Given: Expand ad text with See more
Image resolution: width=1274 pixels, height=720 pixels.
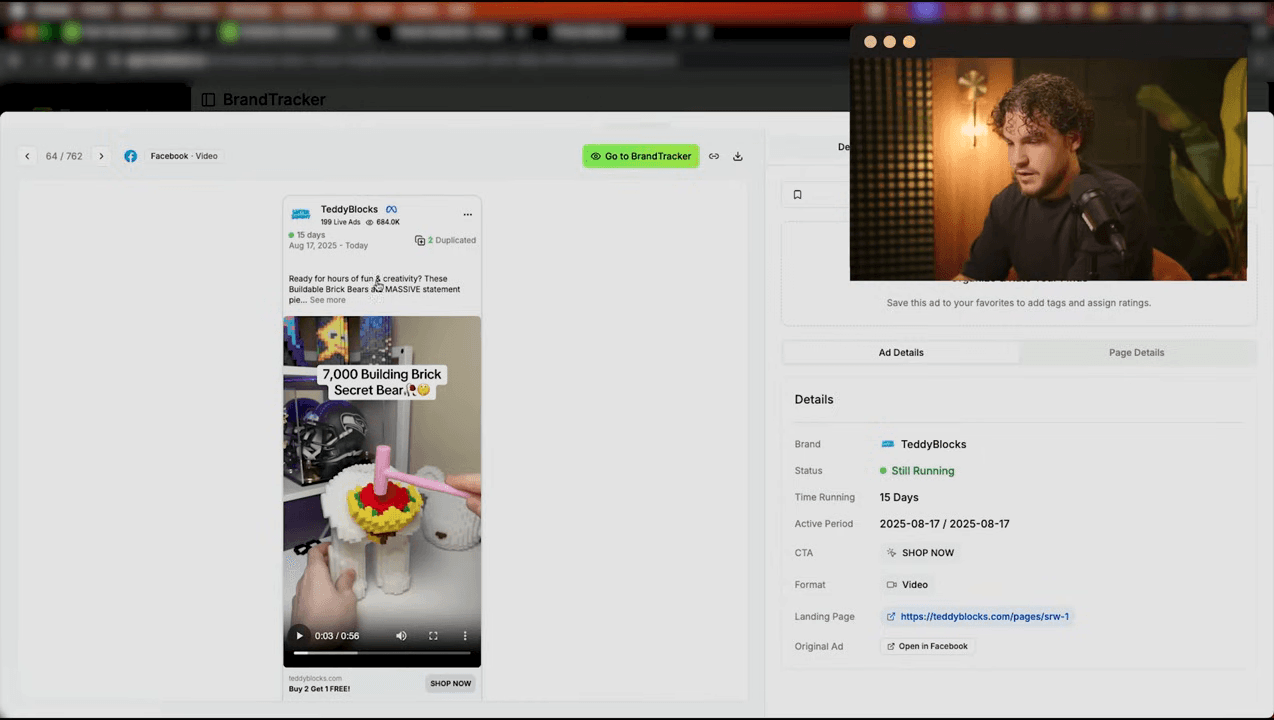Looking at the screenshot, I should tap(327, 300).
